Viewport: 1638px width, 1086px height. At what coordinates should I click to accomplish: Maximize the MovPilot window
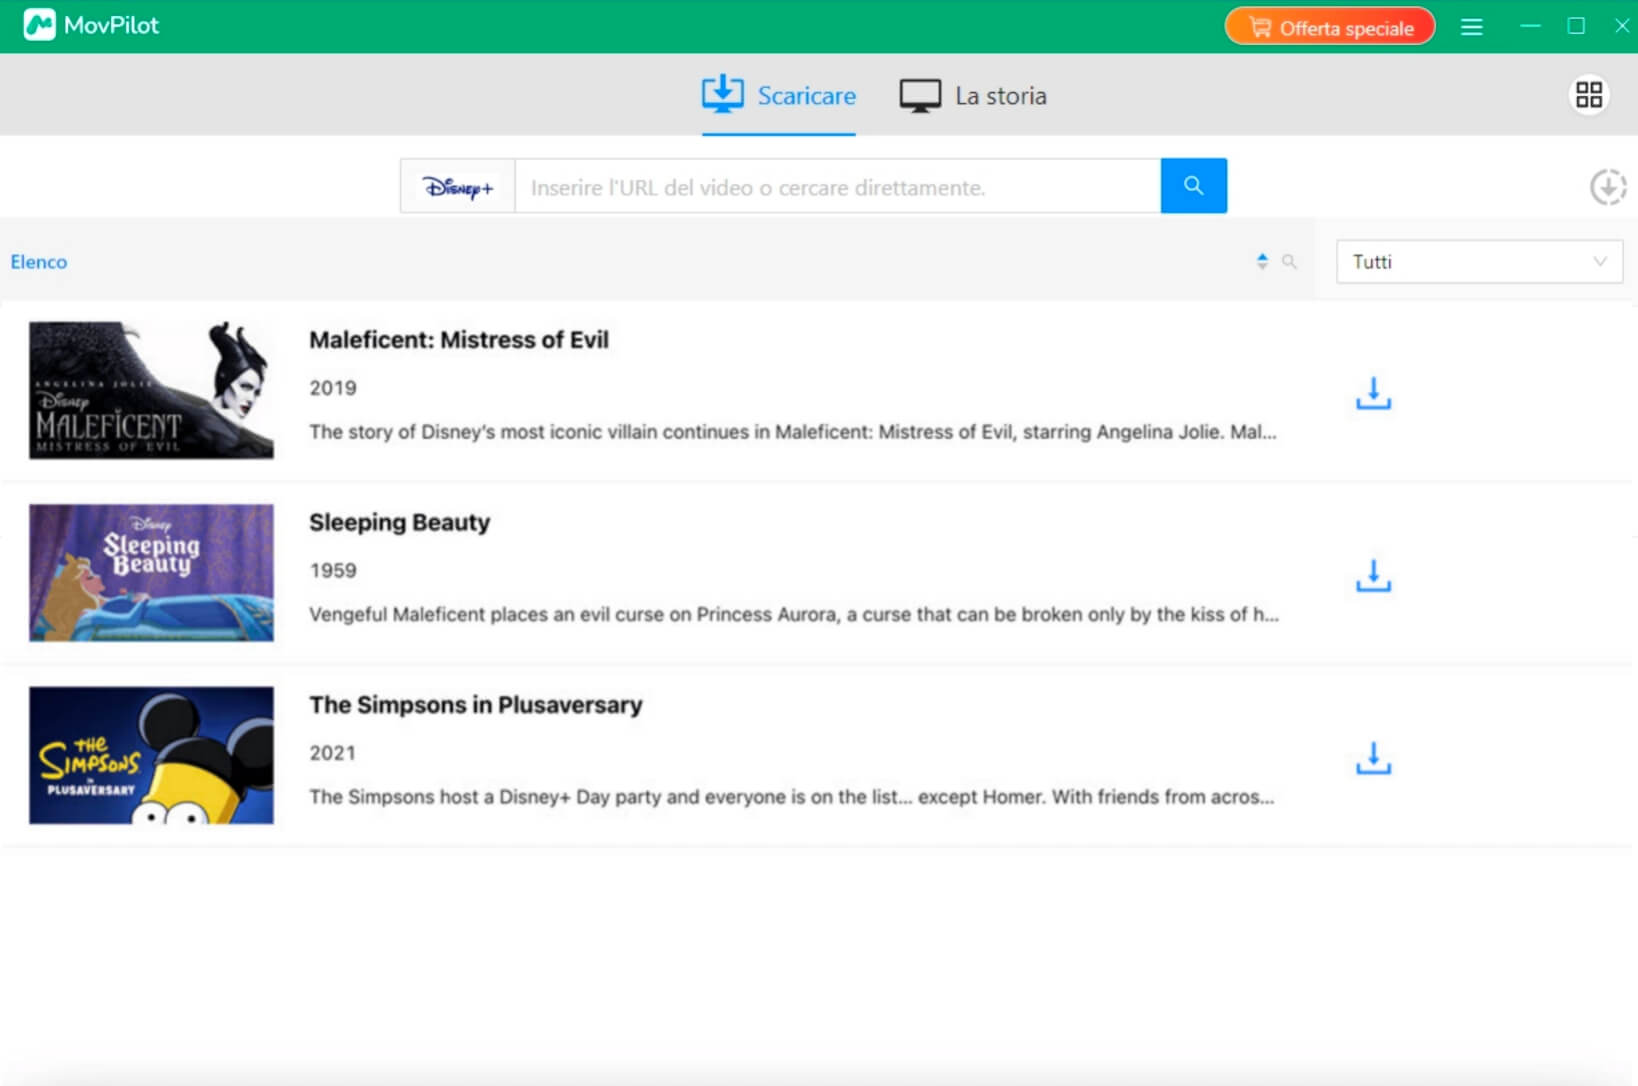(x=1576, y=26)
